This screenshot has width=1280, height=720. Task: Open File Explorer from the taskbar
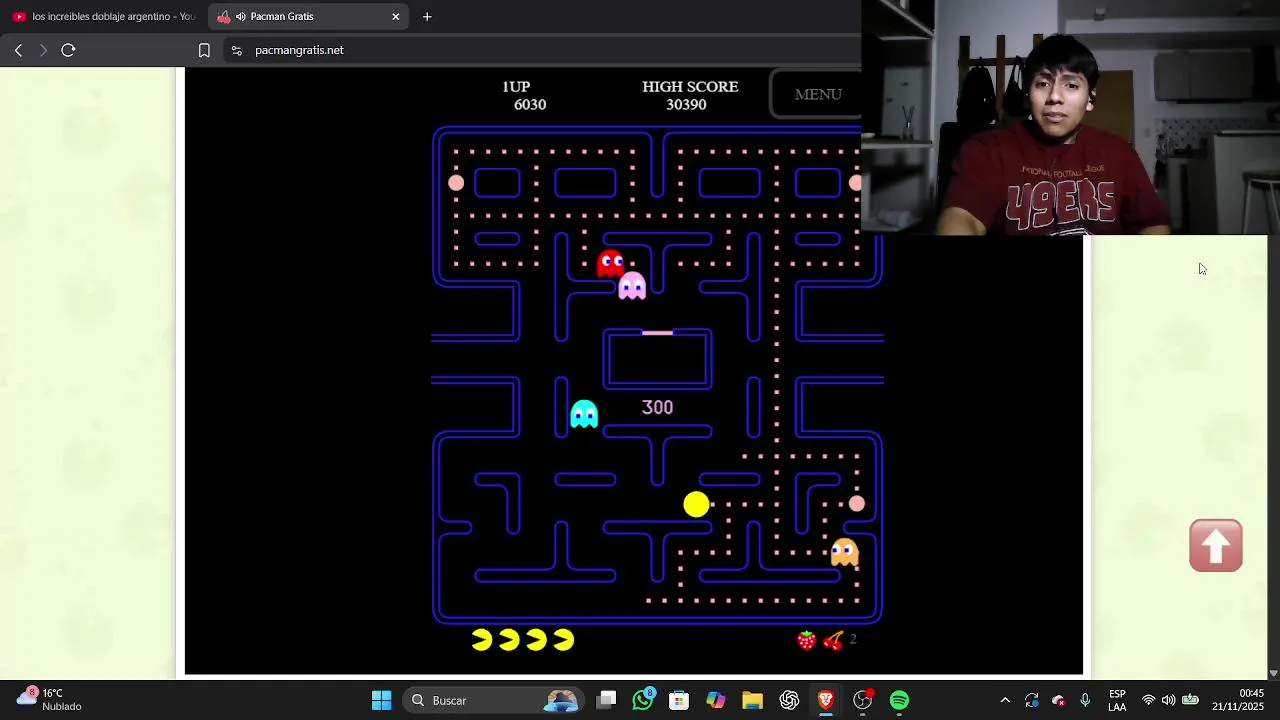[752, 700]
